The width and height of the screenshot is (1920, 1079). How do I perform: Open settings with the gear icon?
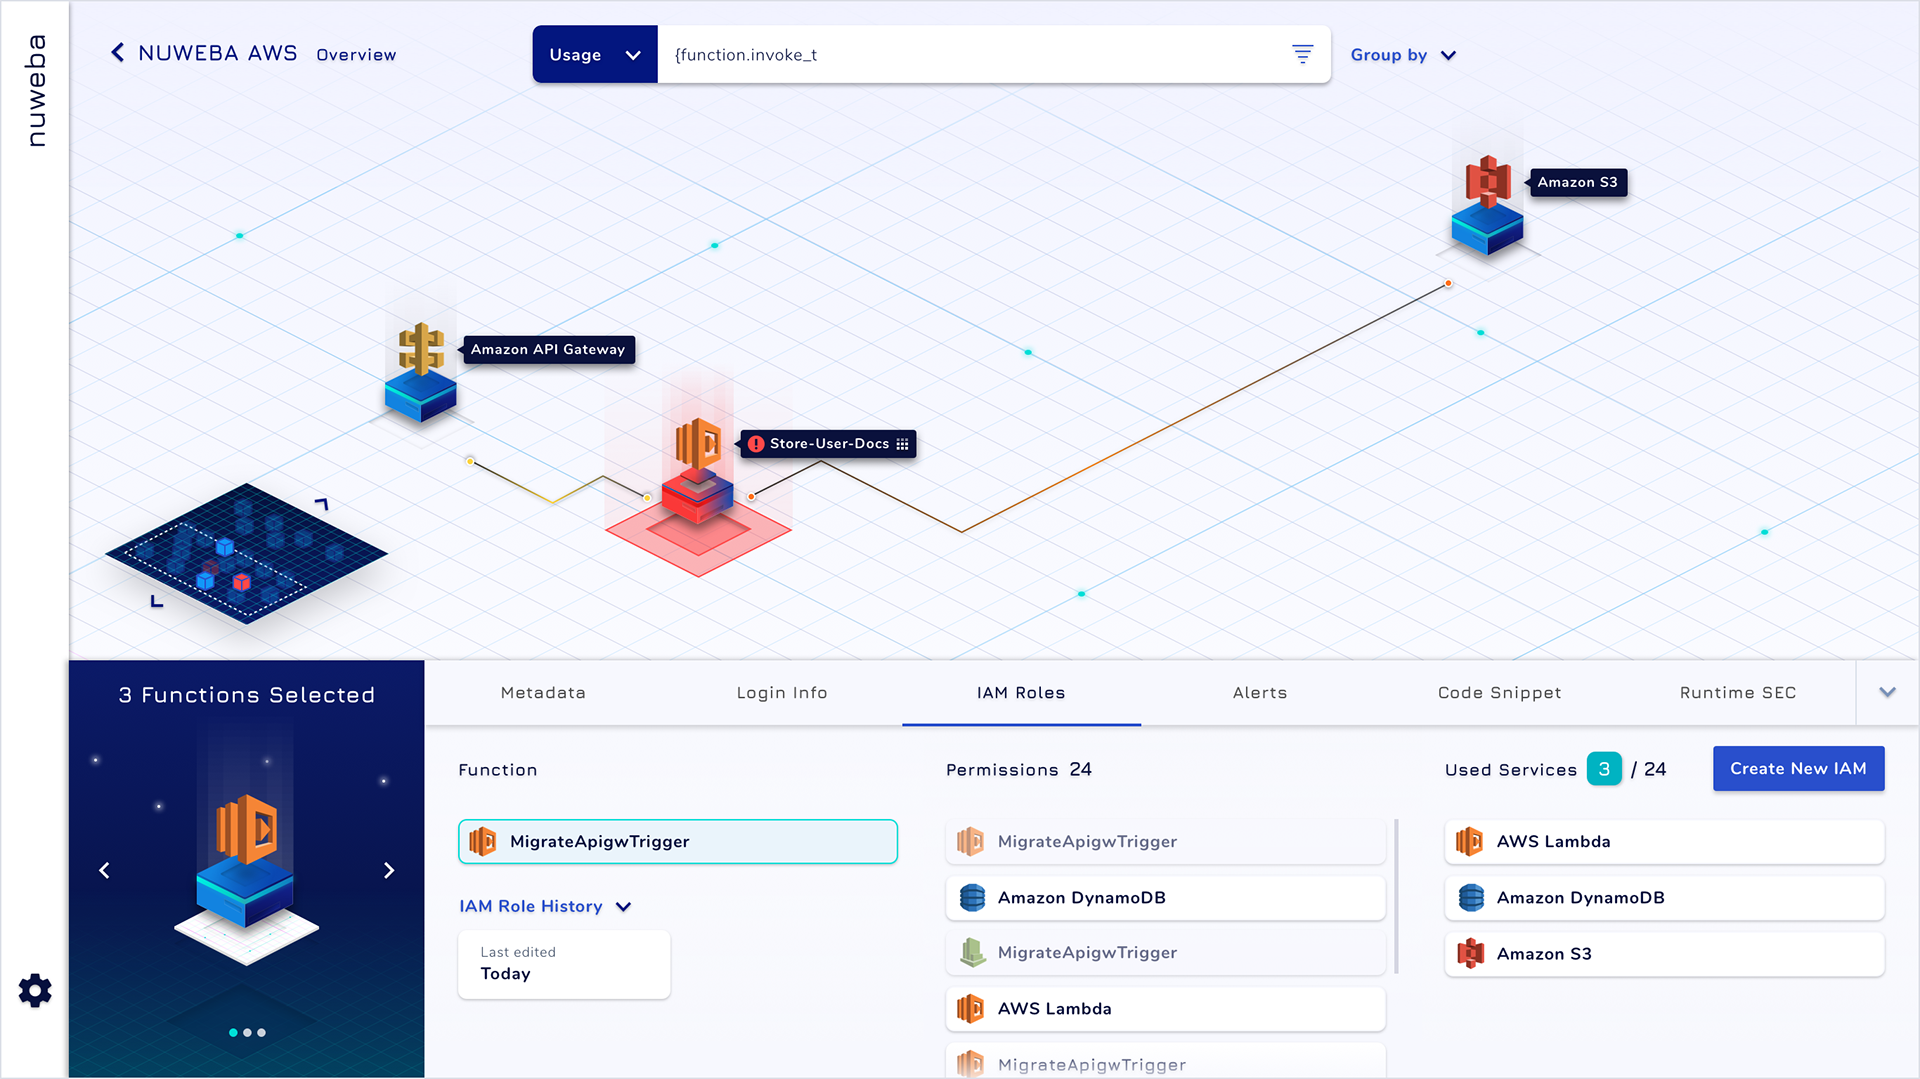(x=35, y=990)
